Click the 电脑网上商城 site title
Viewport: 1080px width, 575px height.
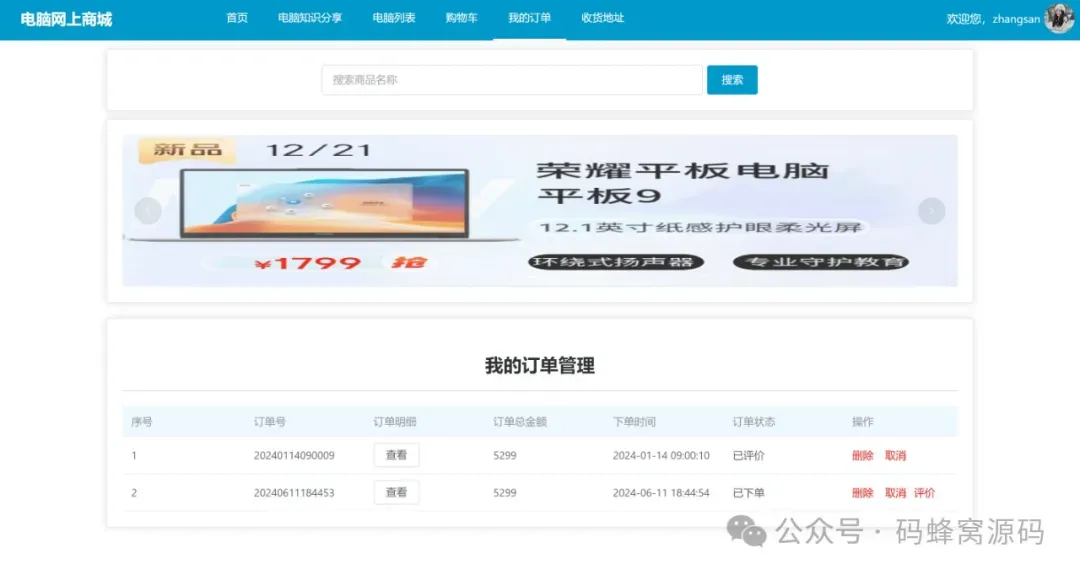click(x=66, y=19)
